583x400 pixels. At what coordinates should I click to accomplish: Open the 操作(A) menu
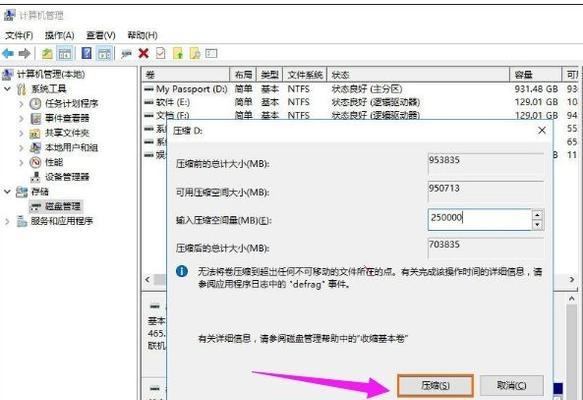(x=59, y=35)
